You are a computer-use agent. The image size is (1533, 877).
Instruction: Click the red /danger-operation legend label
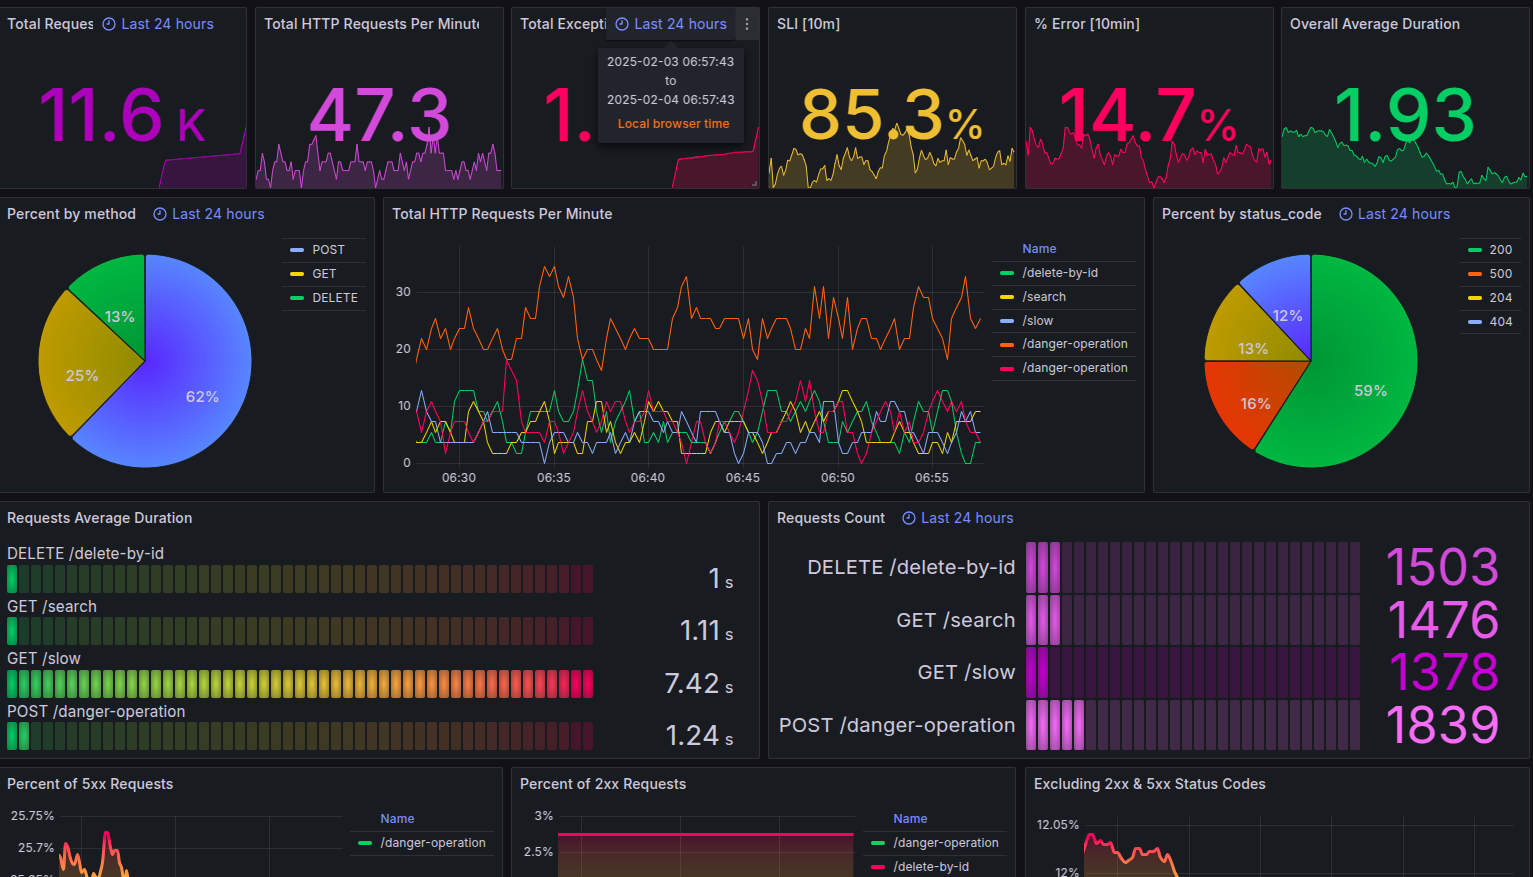point(1075,368)
